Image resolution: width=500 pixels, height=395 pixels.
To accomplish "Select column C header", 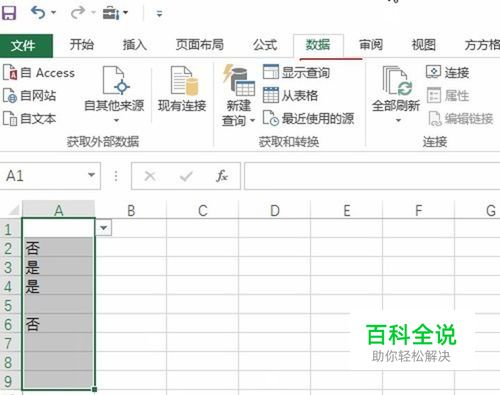I will (x=203, y=210).
